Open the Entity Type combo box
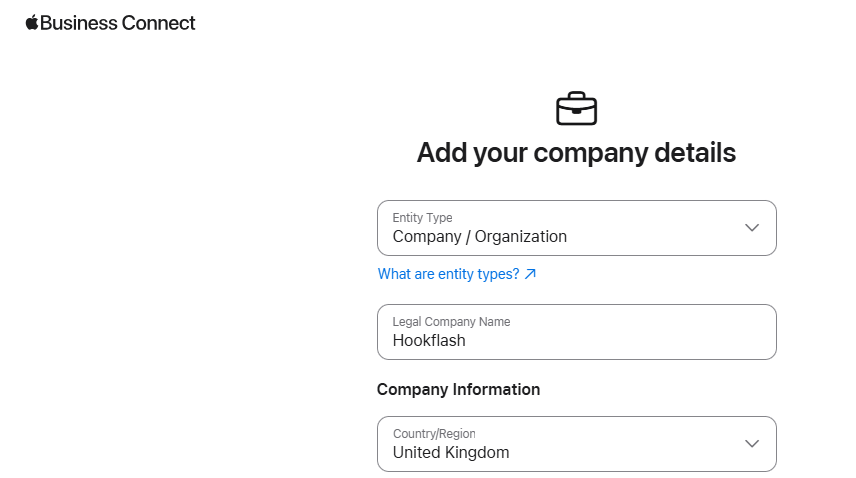The height and width of the screenshot is (478, 856). (x=576, y=228)
